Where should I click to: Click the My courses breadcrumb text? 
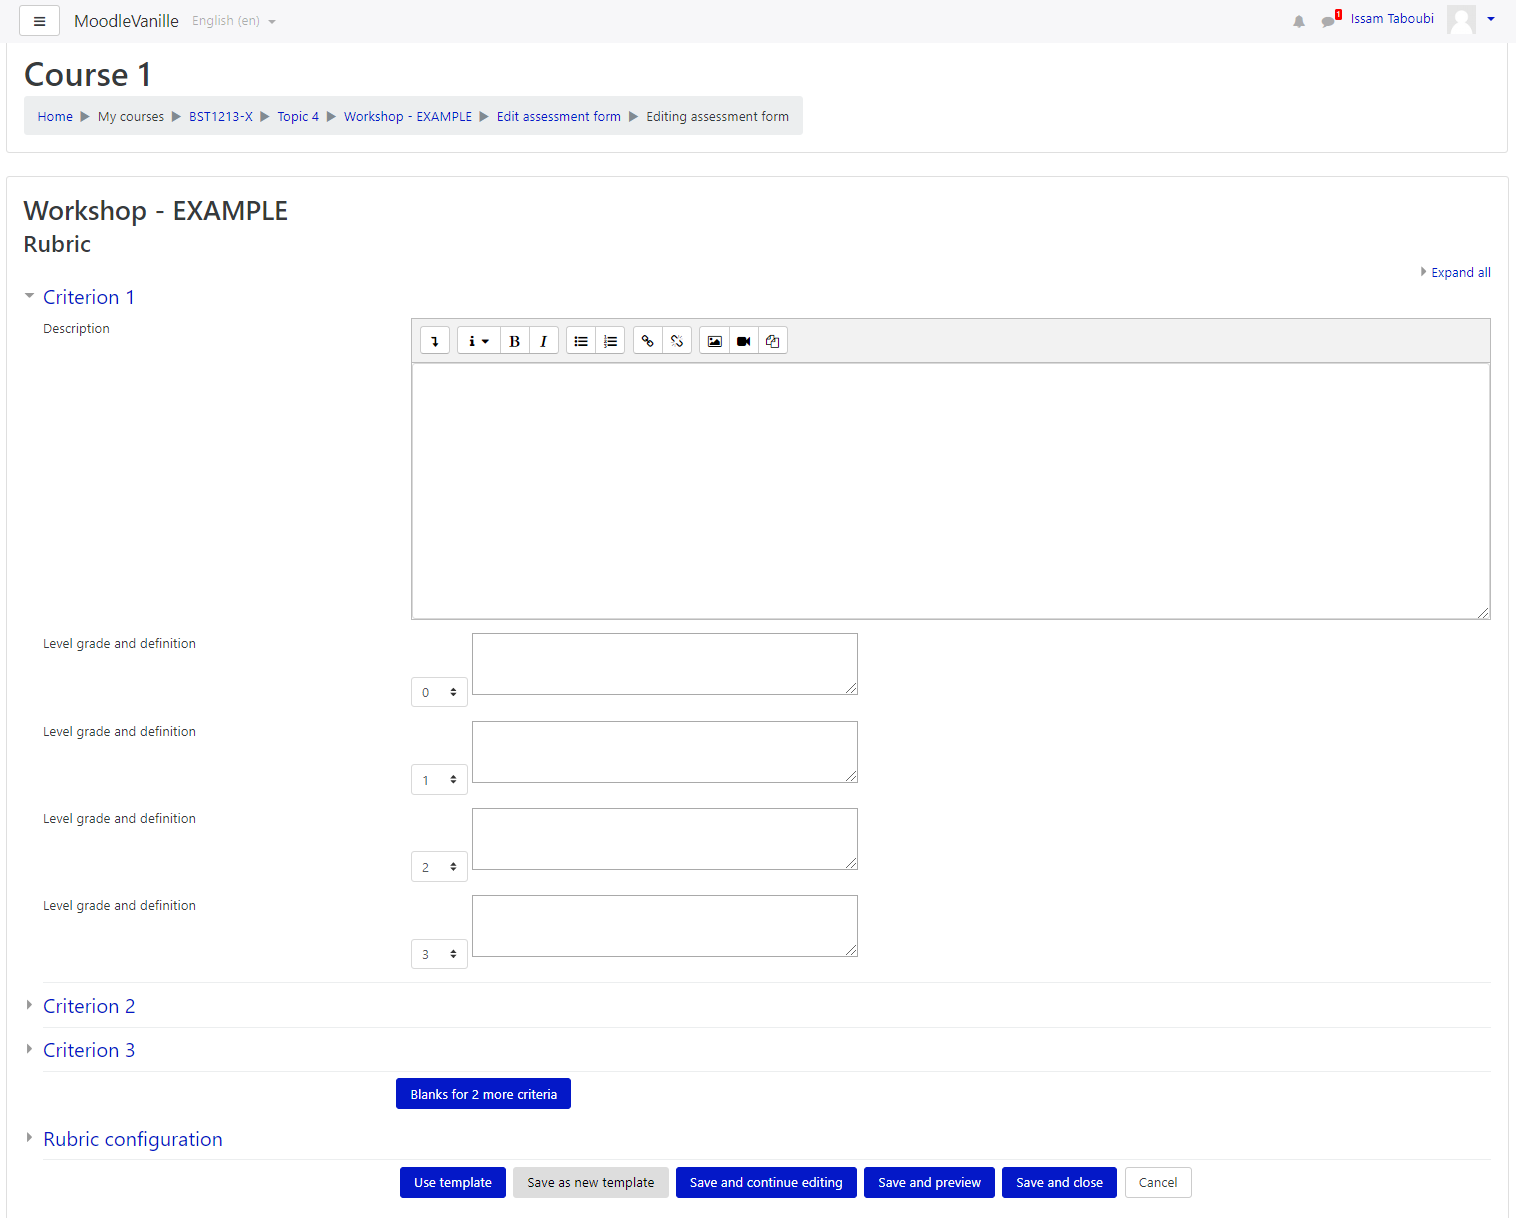(131, 117)
